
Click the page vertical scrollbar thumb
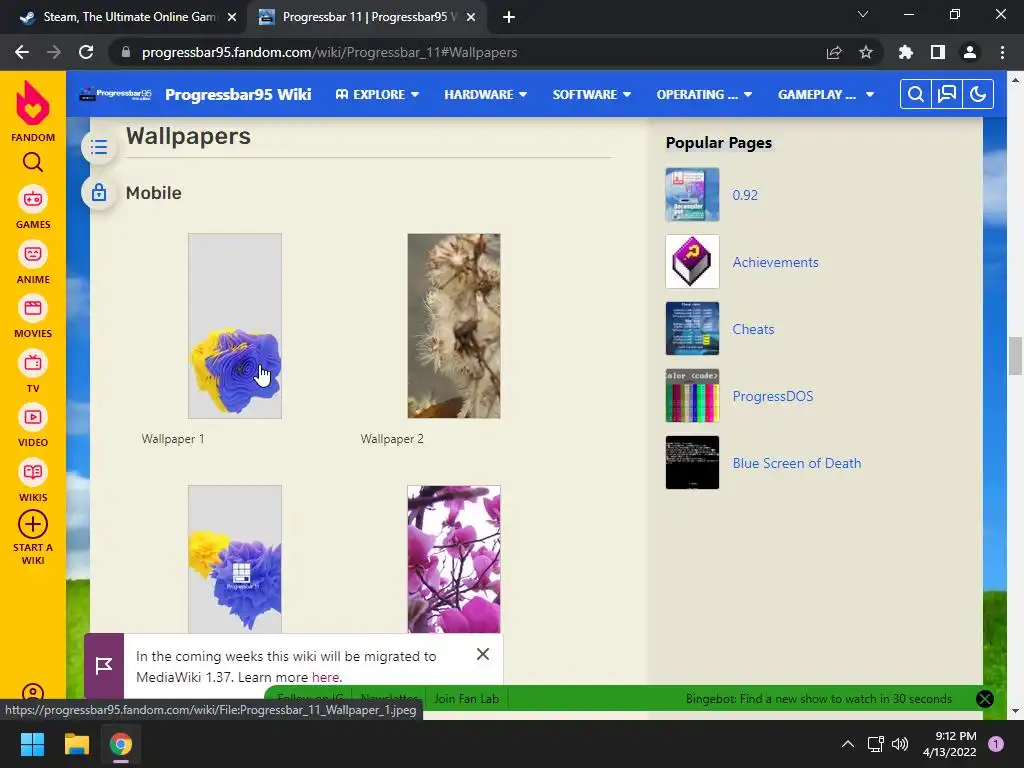(x=1015, y=356)
